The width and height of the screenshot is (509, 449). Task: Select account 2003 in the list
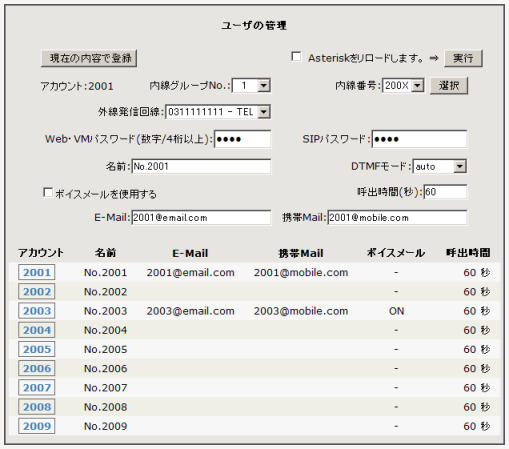point(37,311)
